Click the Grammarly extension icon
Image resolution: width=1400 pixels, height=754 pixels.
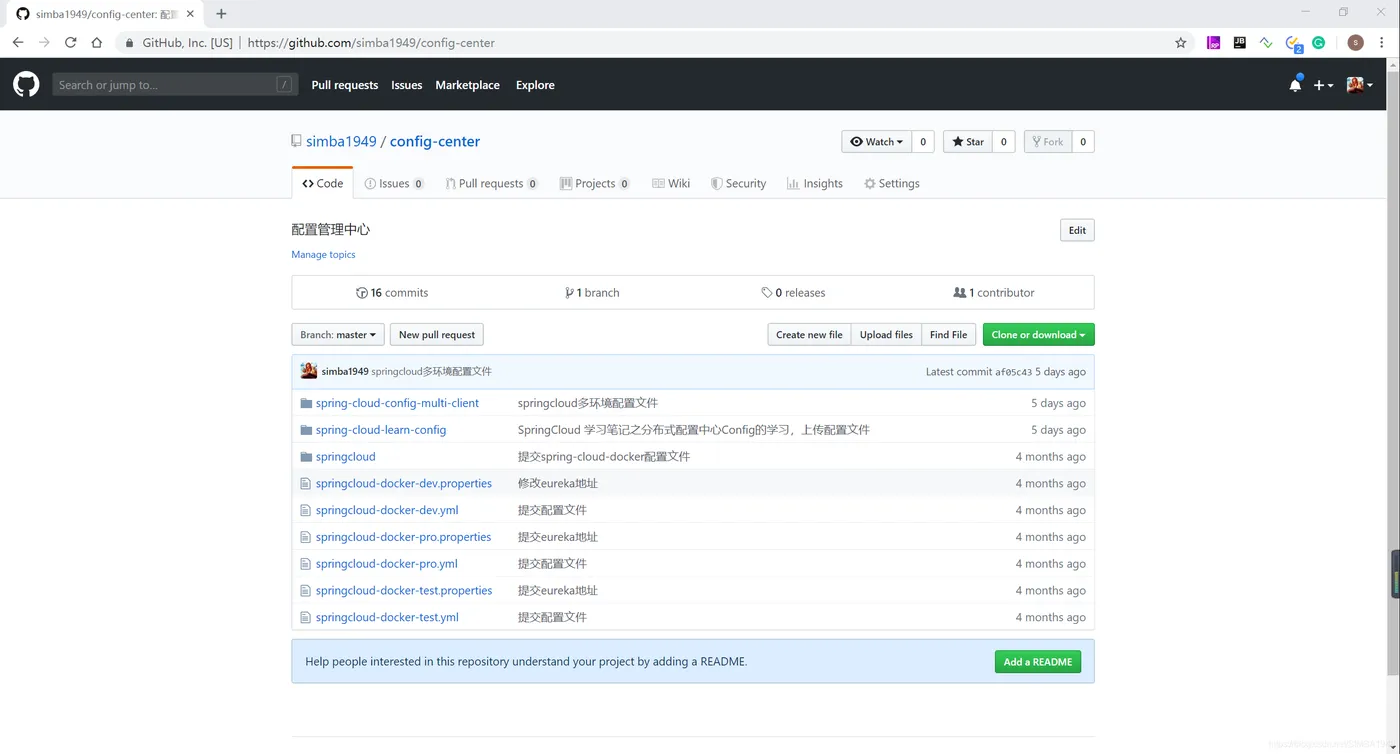click(x=1319, y=43)
